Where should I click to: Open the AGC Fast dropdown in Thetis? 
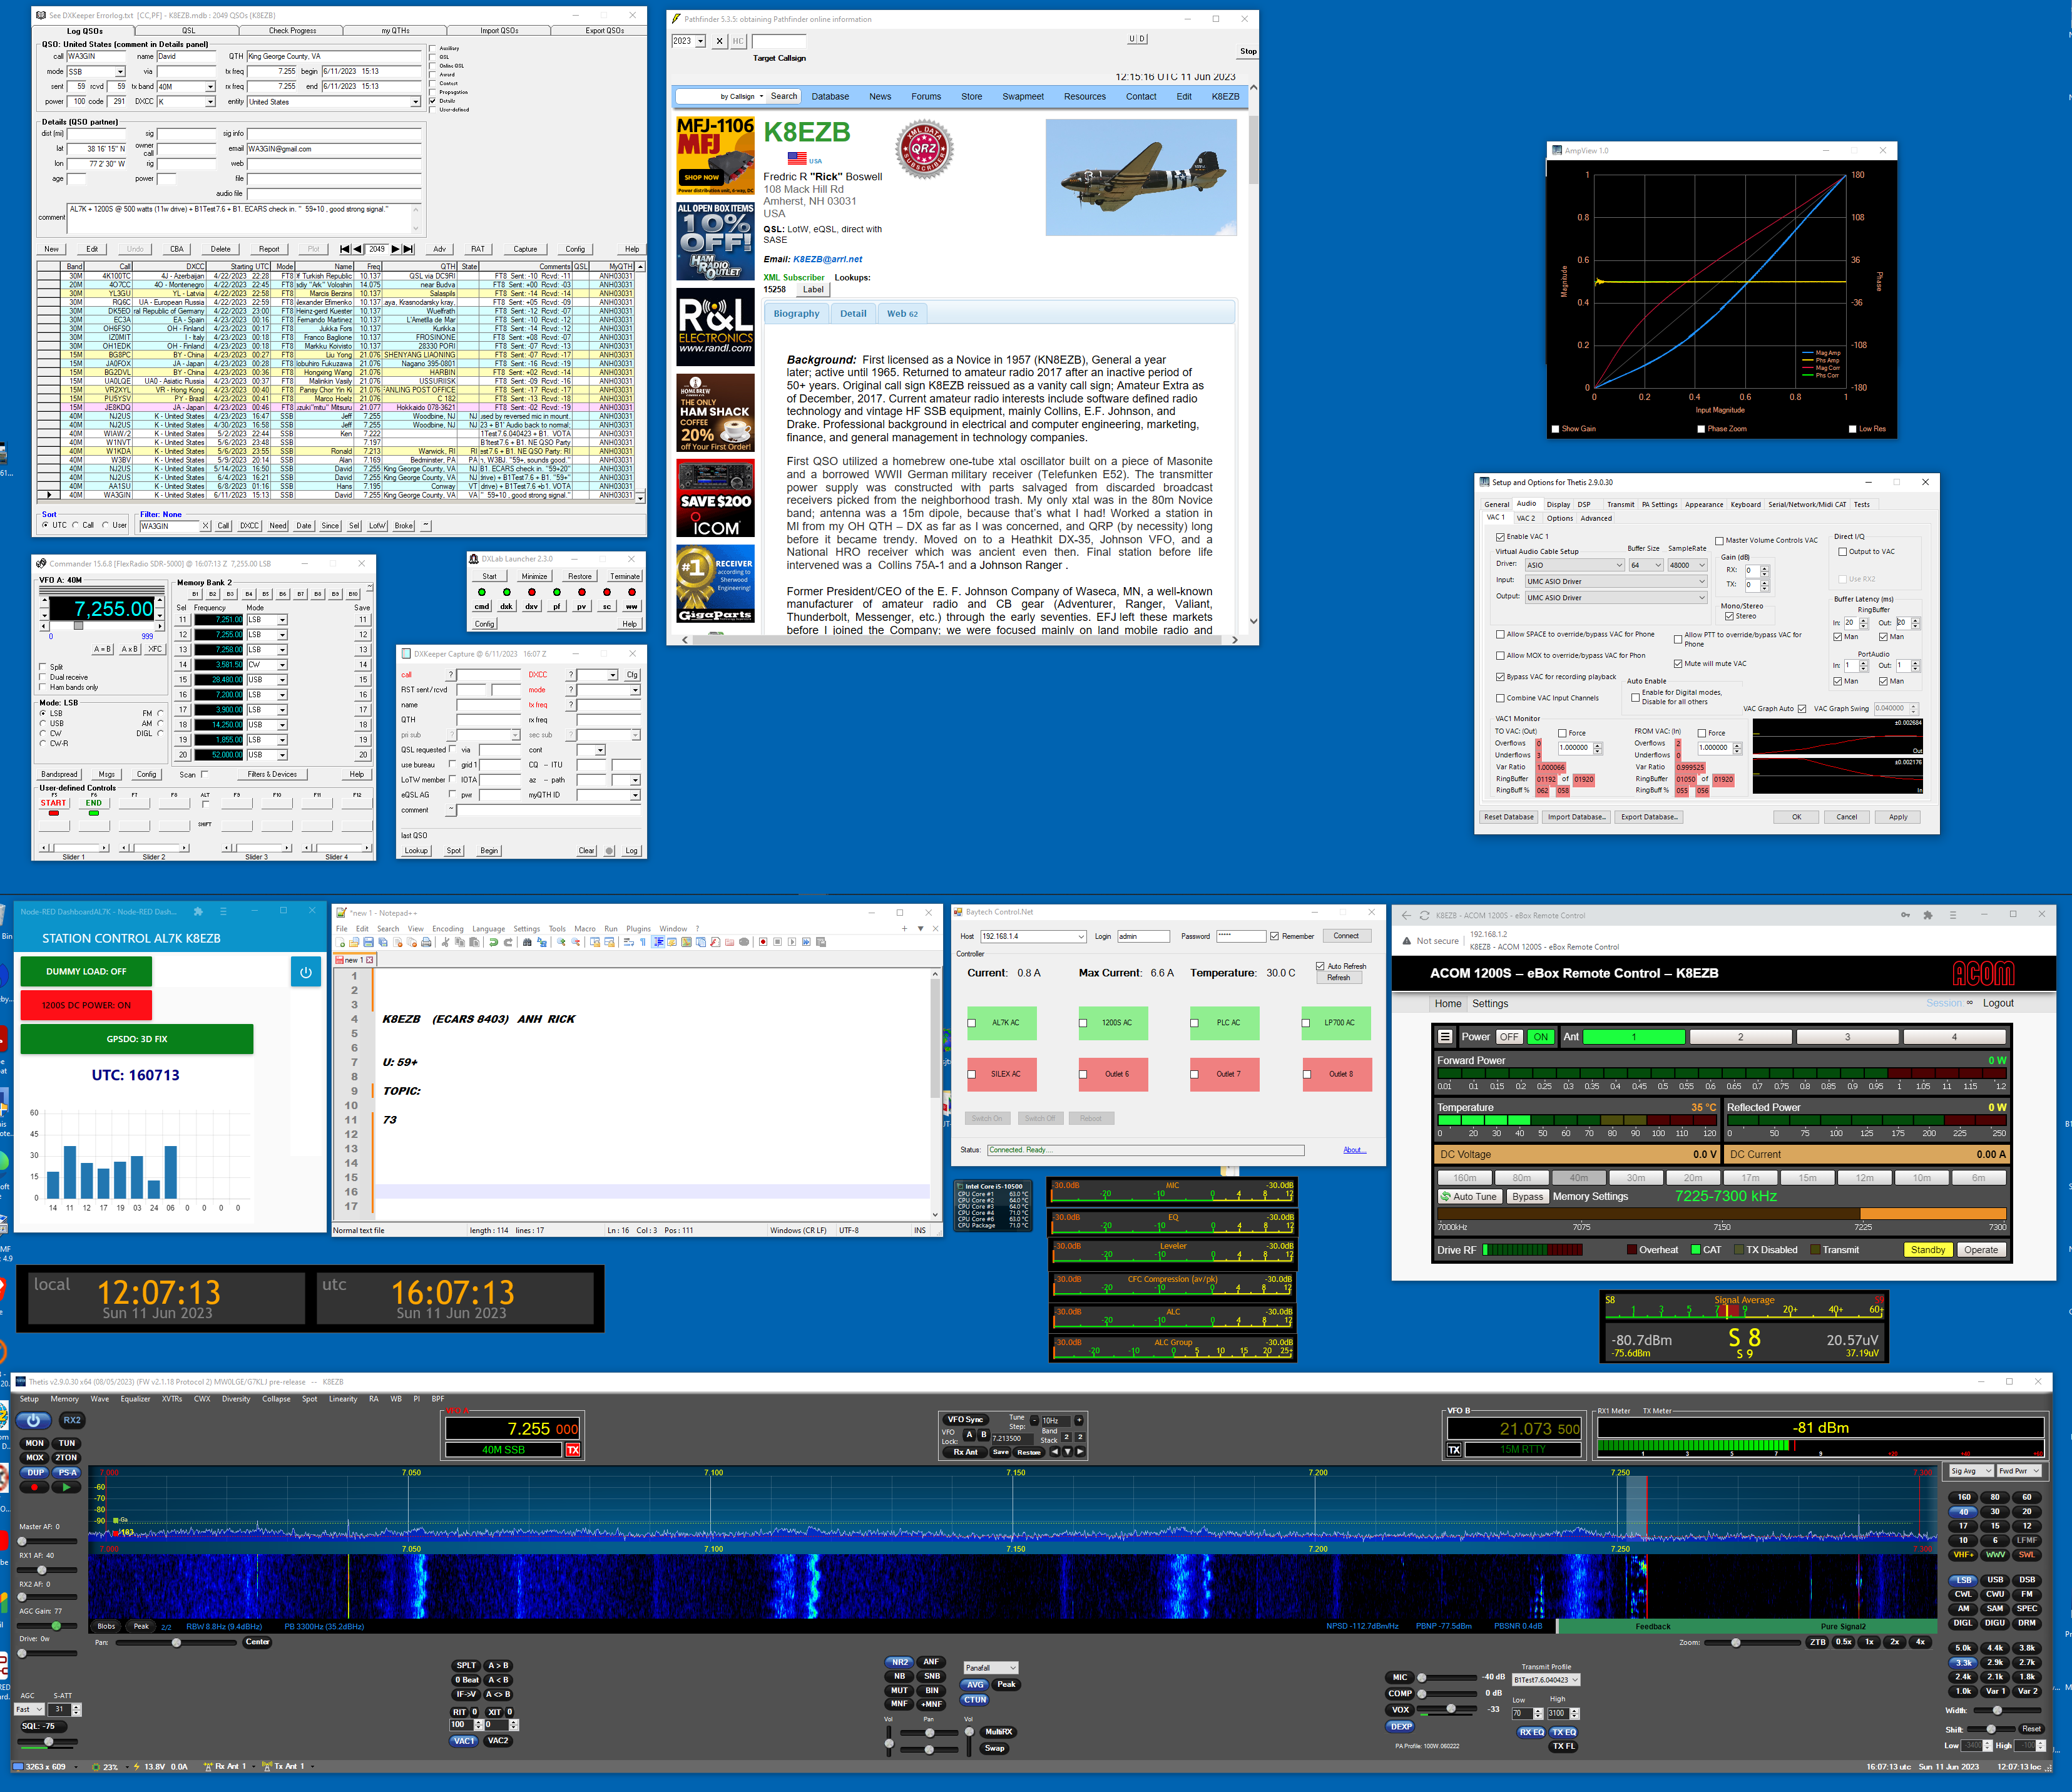(29, 1710)
